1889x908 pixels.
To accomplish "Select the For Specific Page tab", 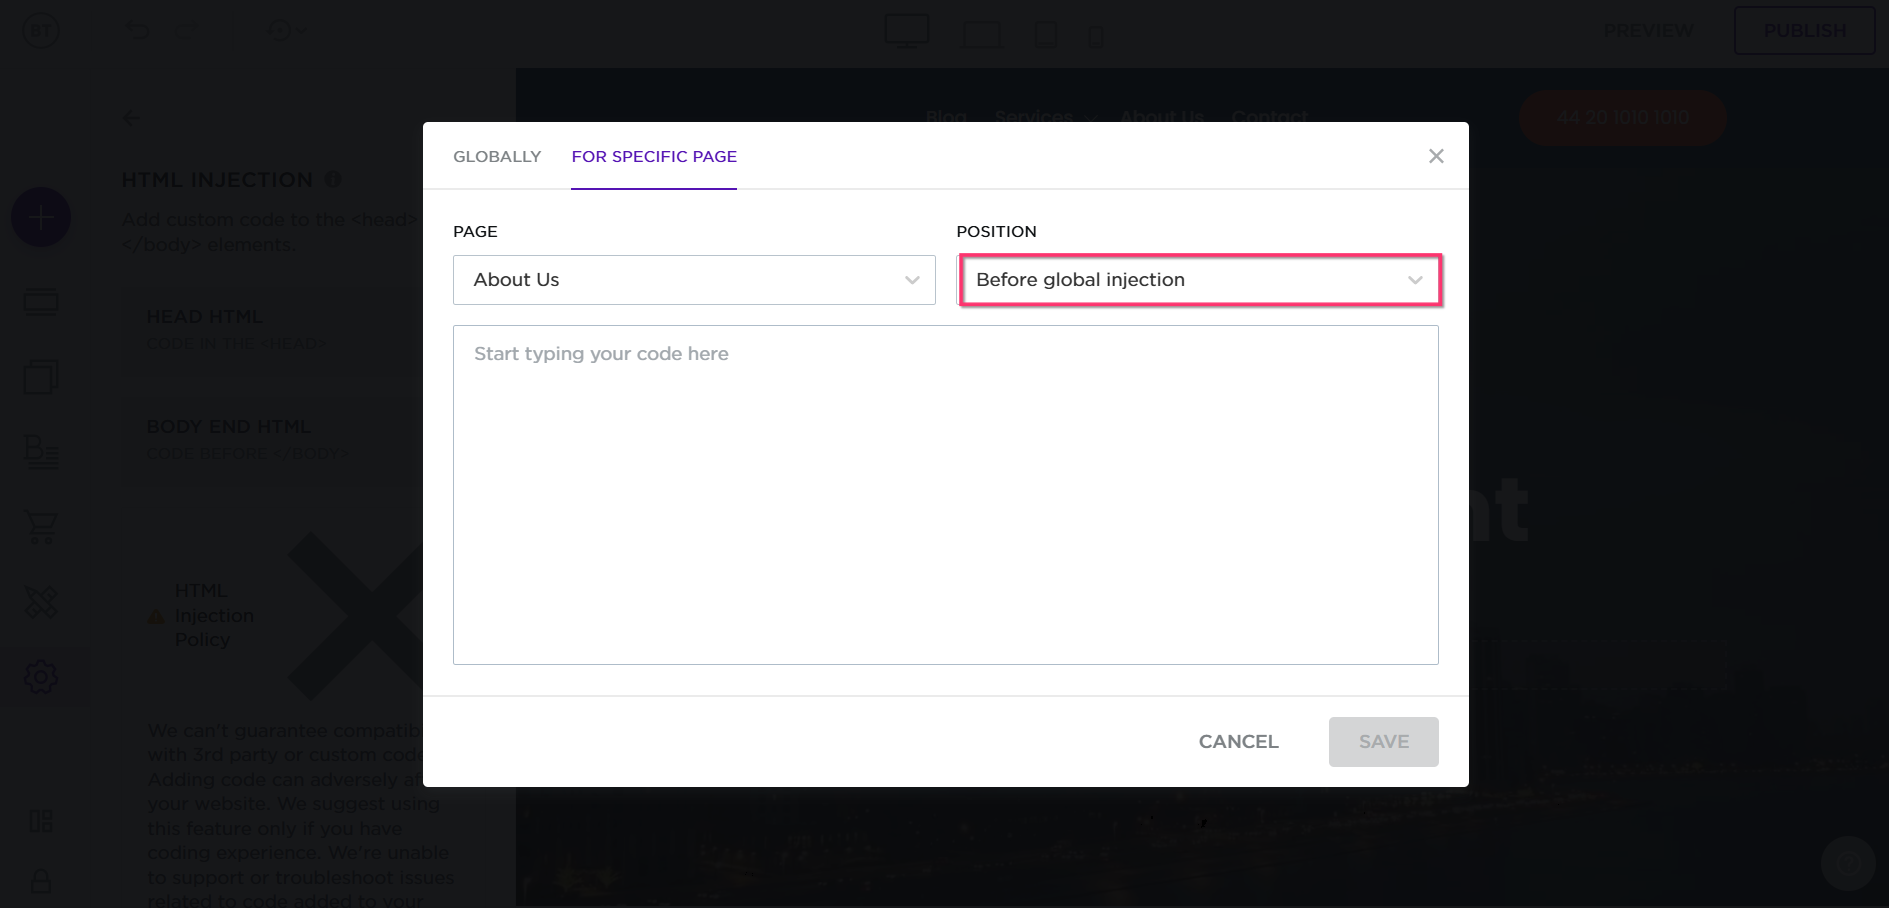I will (654, 156).
